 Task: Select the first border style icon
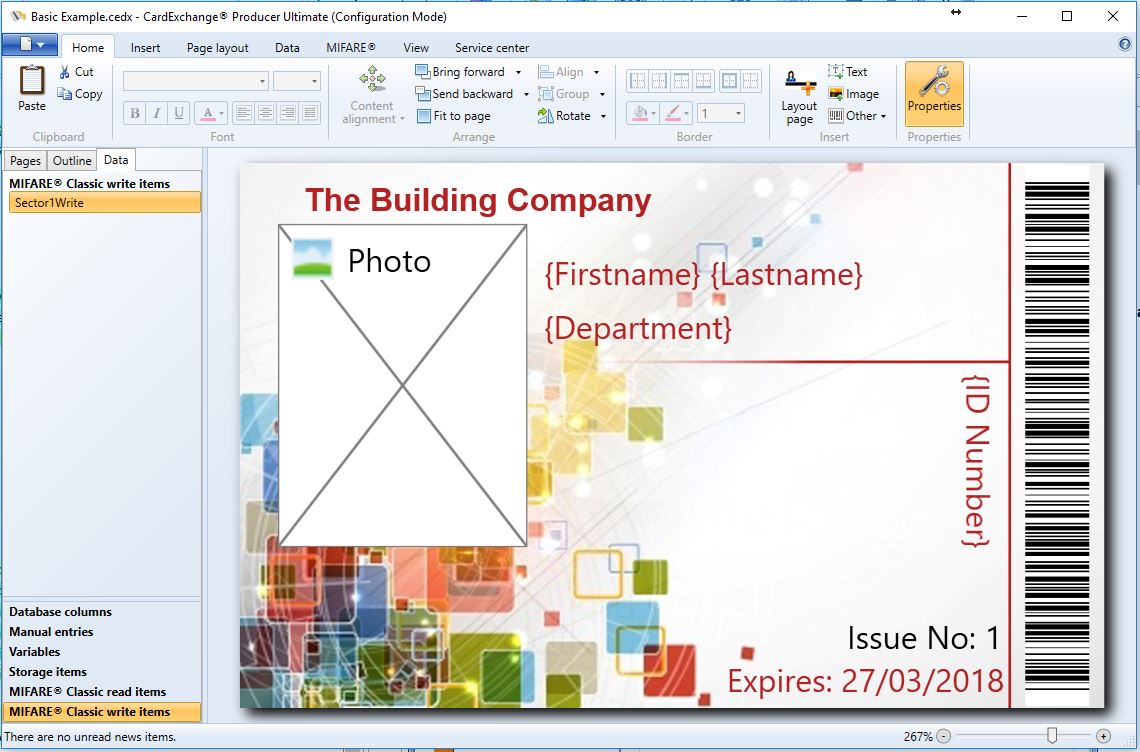(x=638, y=81)
